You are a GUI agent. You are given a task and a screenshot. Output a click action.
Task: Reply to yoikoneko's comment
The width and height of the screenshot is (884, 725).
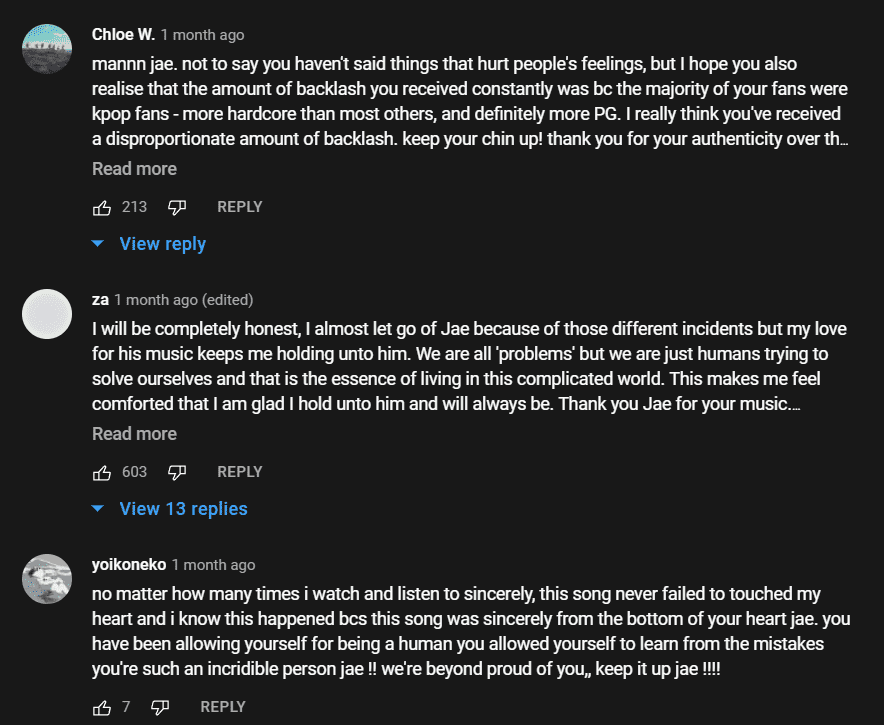click(223, 707)
